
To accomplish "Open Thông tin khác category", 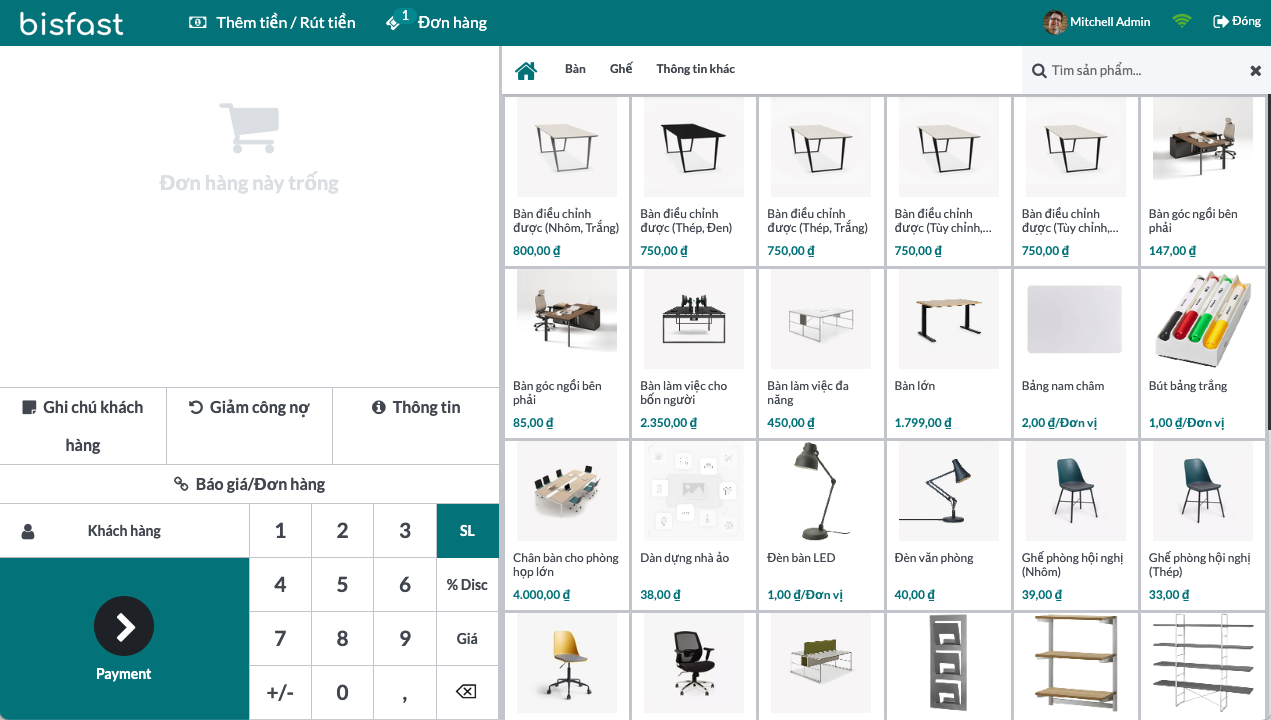I will tap(695, 69).
